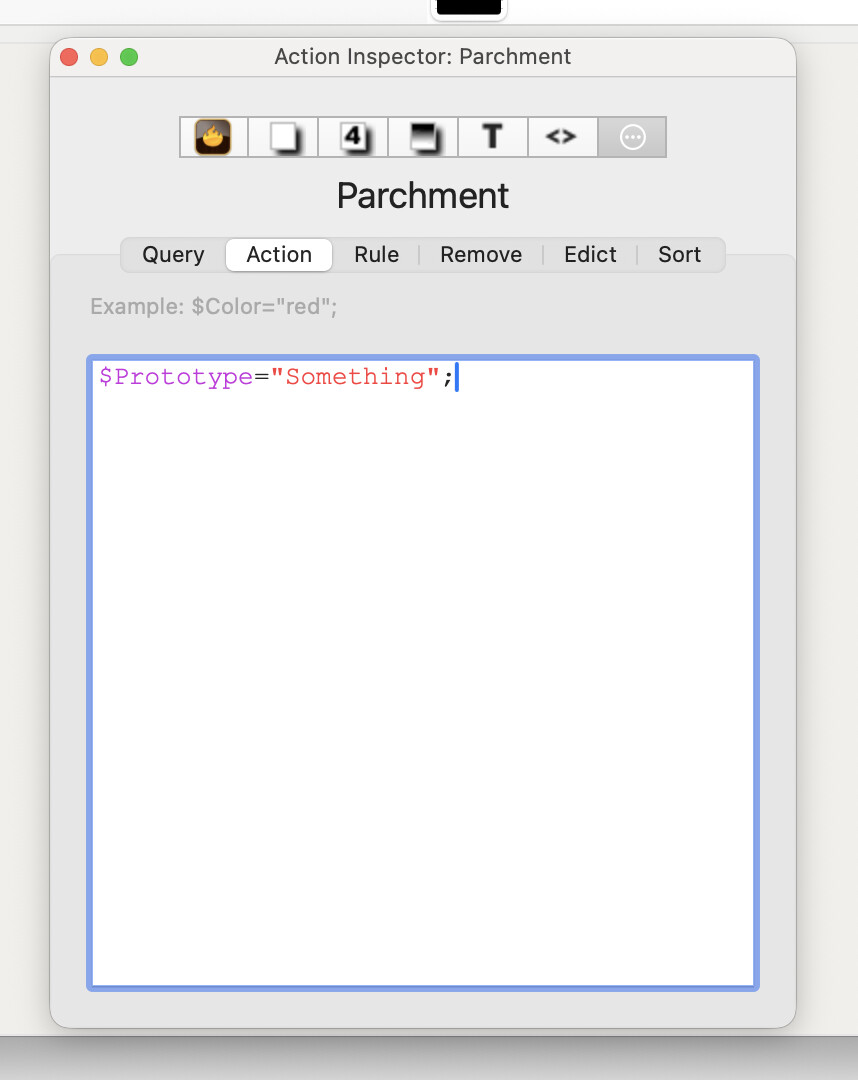
Task: Open the Sort tab
Action: coord(679,255)
